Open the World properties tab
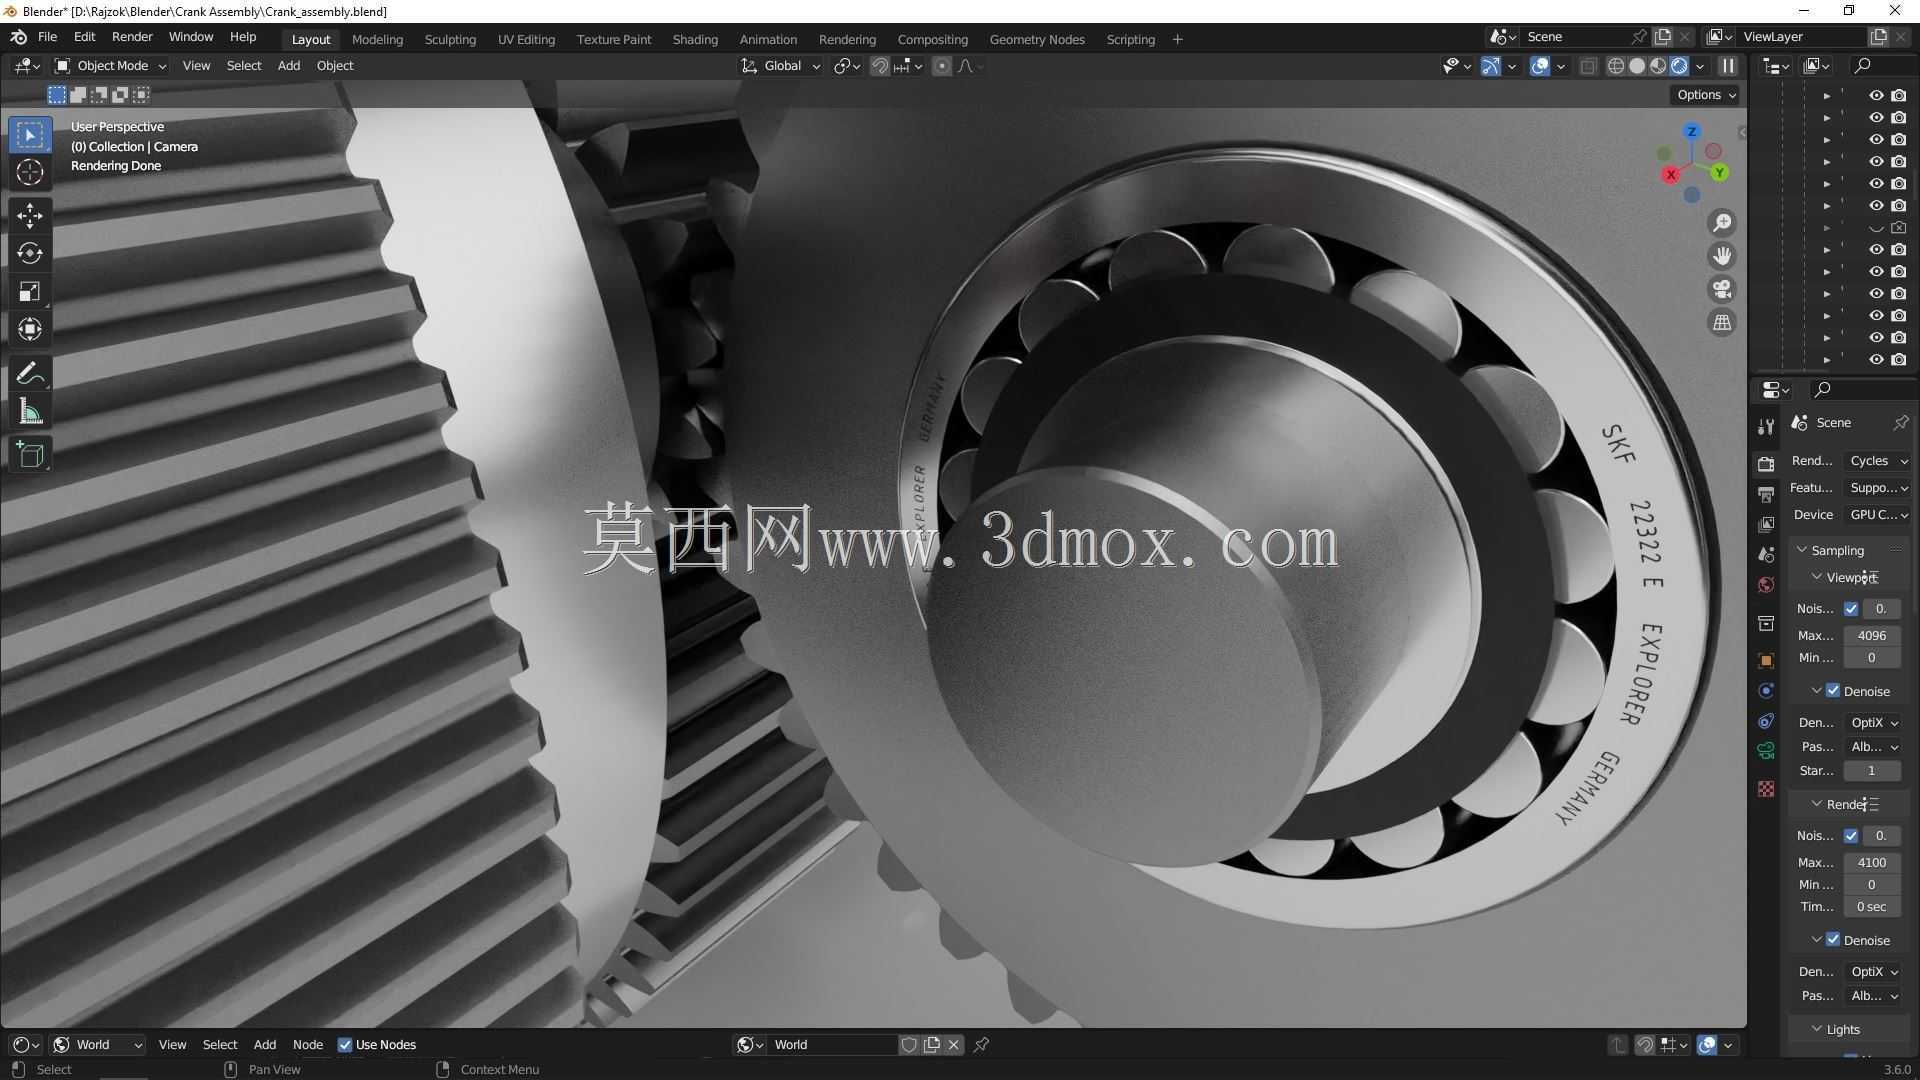This screenshot has width=1920, height=1080. (x=1766, y=585)
